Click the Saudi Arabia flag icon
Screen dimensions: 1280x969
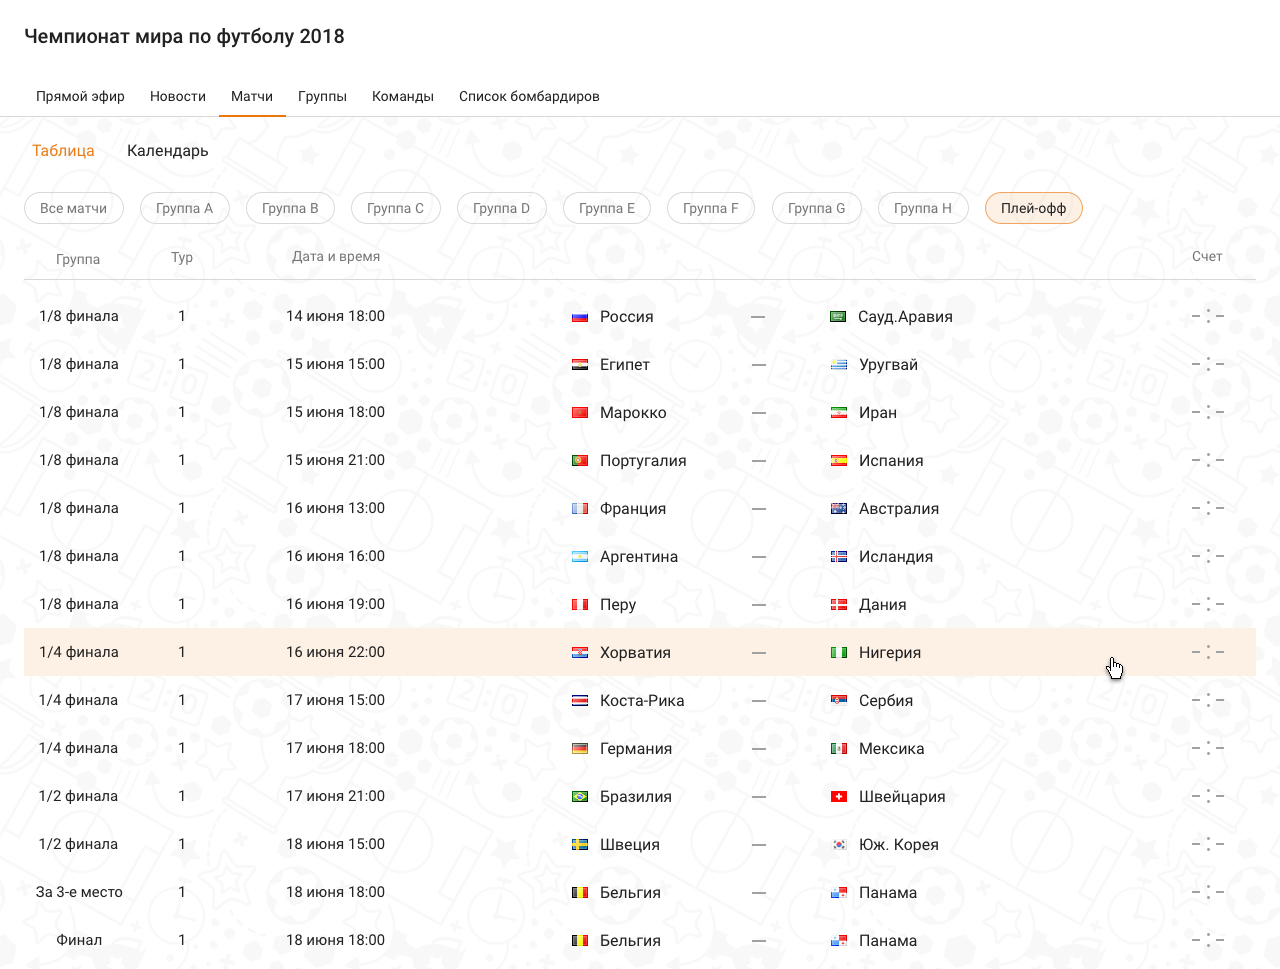pos(838,317)
